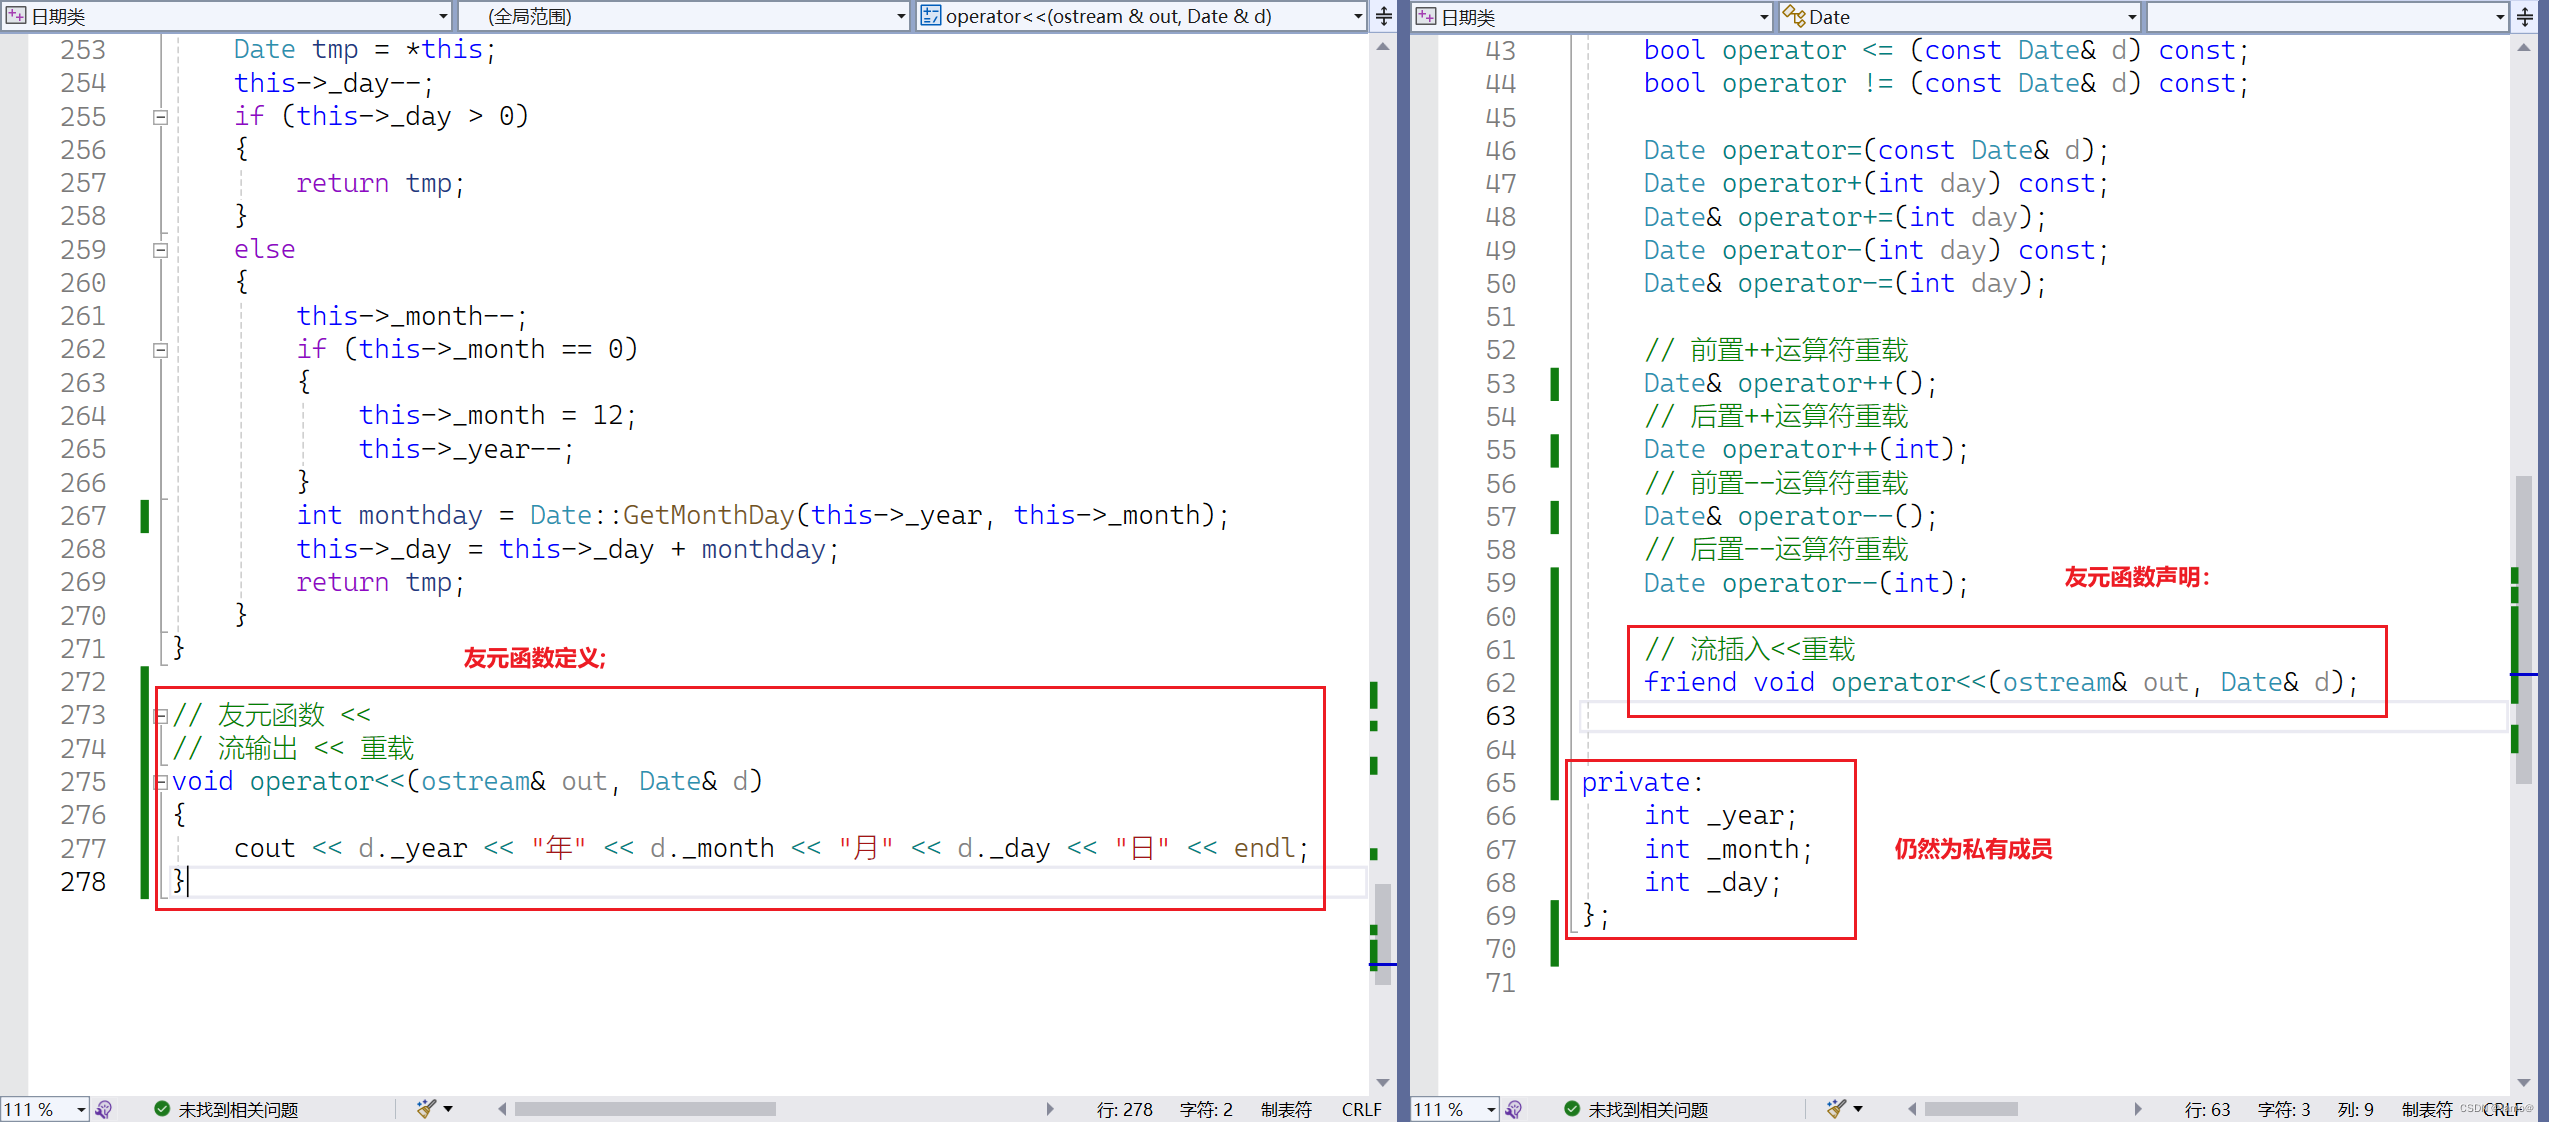The height and width of the screenshot is (1122, 2549).
Task: Collapse the else block at line 259
Action: (x=160, y=250)
